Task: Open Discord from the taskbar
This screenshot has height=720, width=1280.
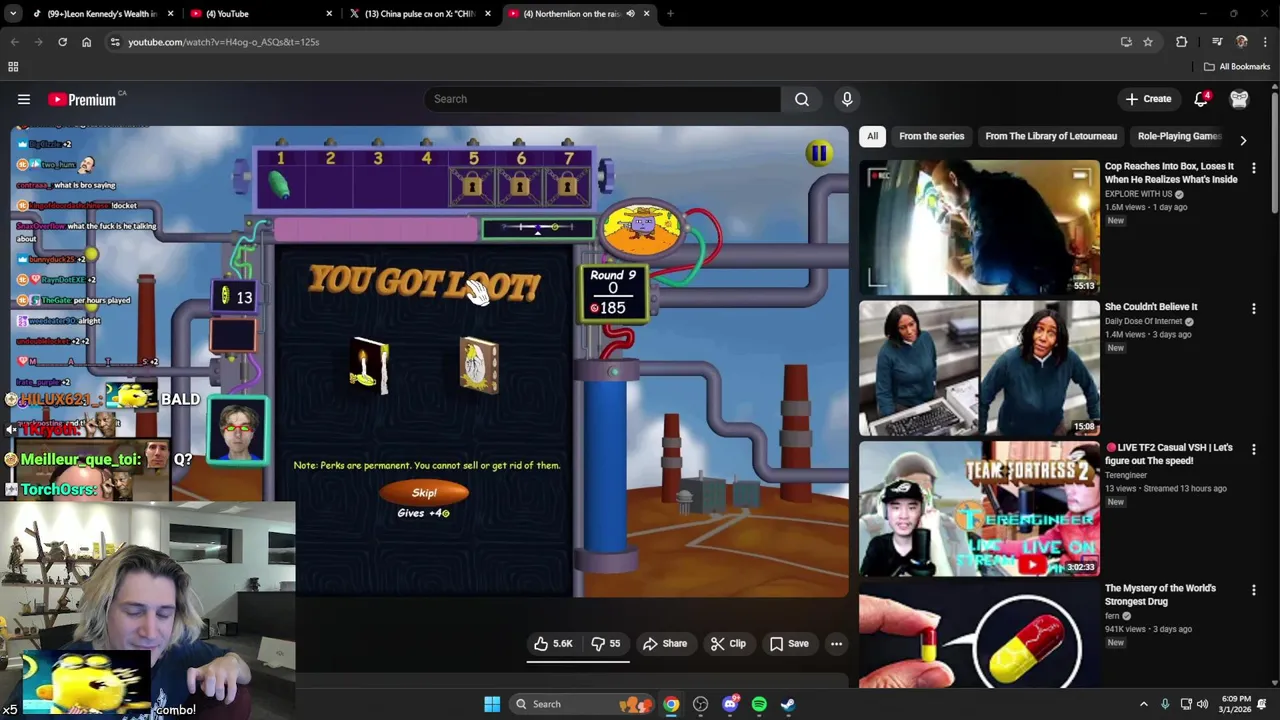Action: 730,704
